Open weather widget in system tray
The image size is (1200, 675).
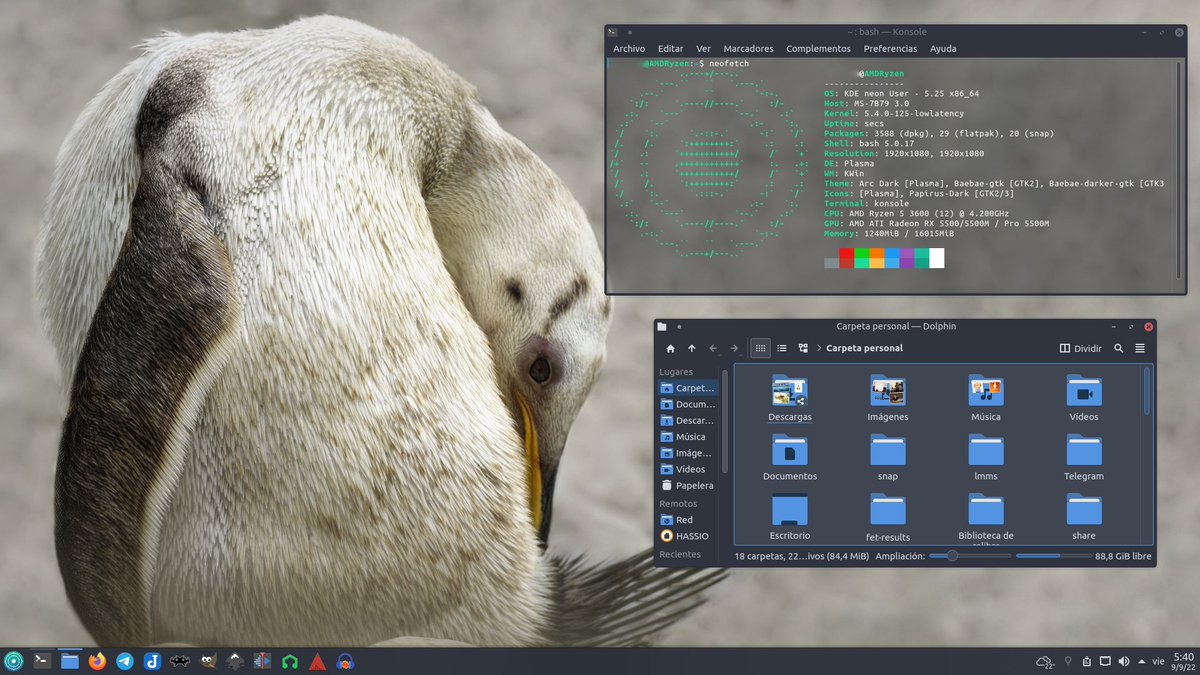(x=1046, y=661)
